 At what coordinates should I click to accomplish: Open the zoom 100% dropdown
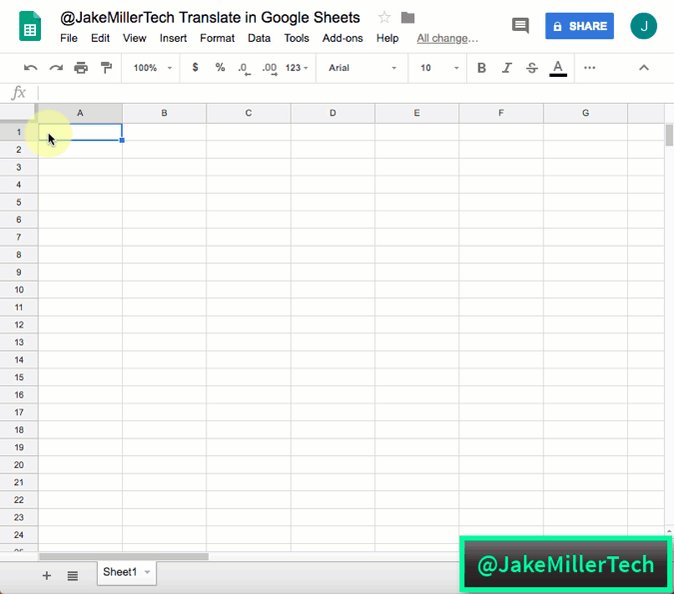click(153, 68)
